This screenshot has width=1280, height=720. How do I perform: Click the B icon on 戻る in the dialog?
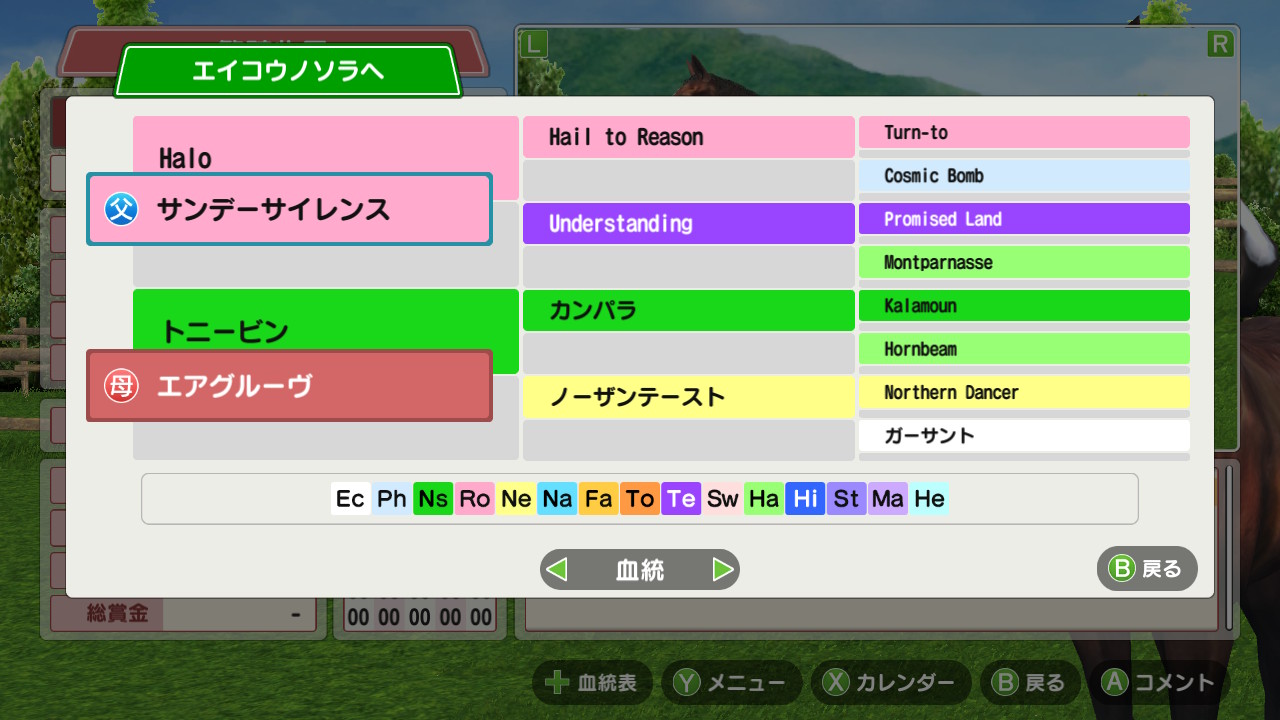click(x=1122, y=569)
